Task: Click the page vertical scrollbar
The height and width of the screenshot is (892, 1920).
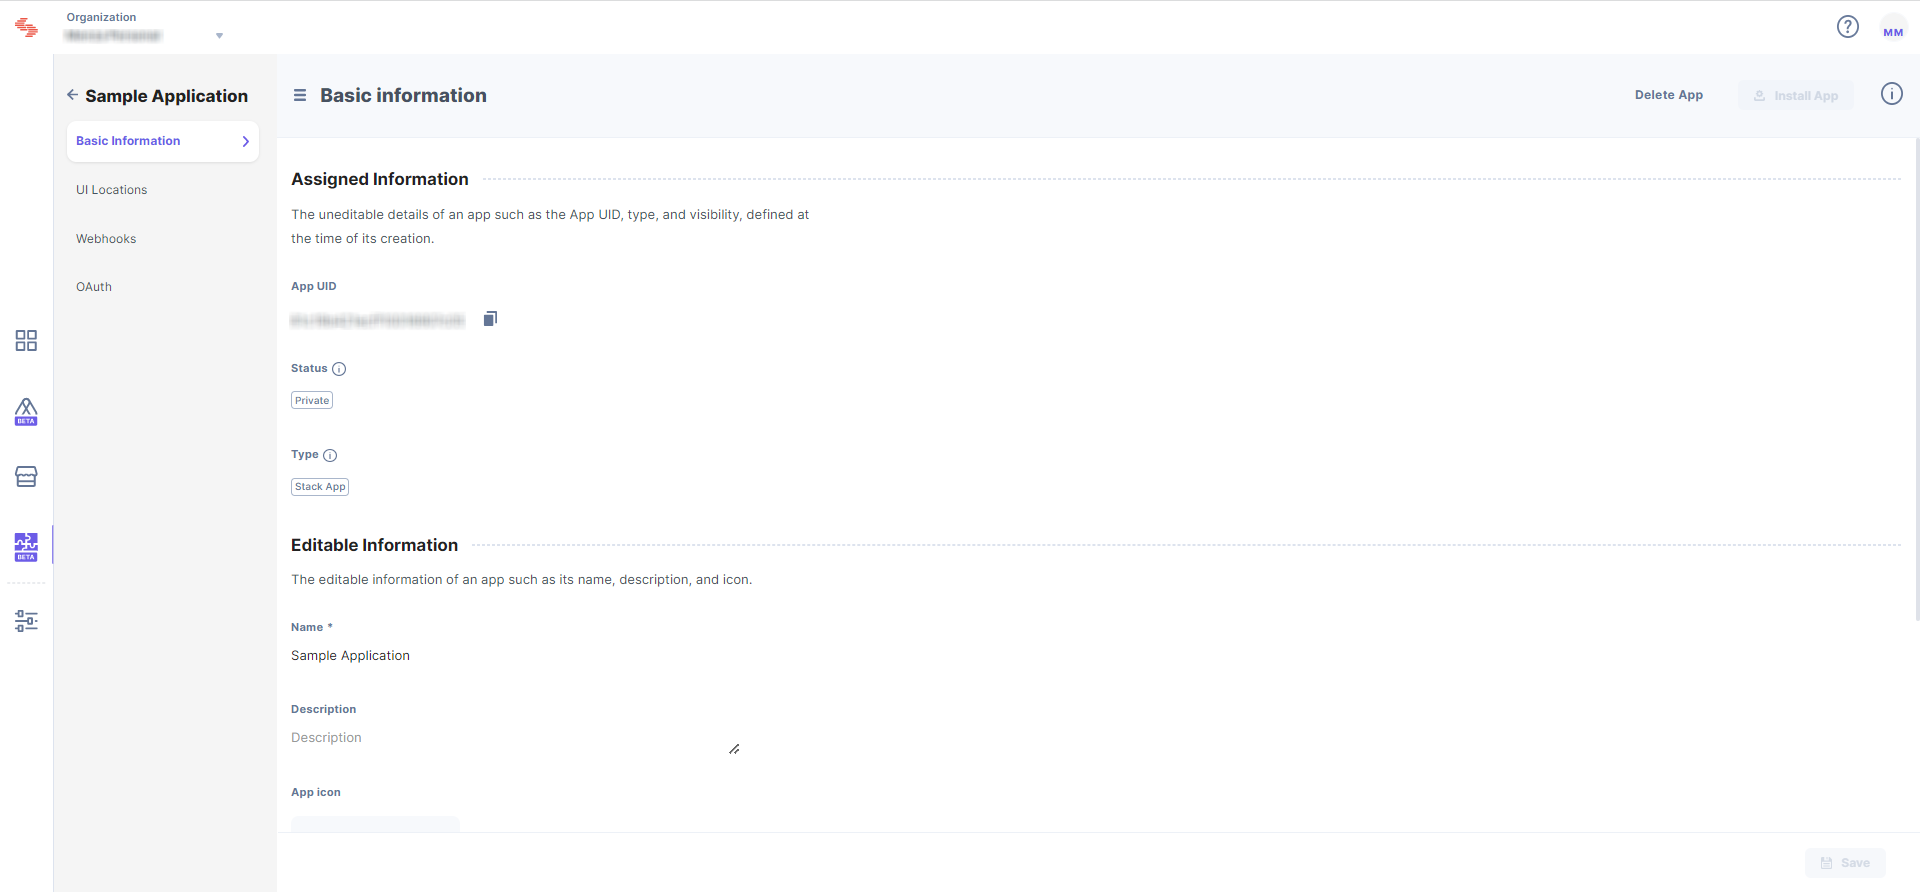Action: coord(1916,380)
